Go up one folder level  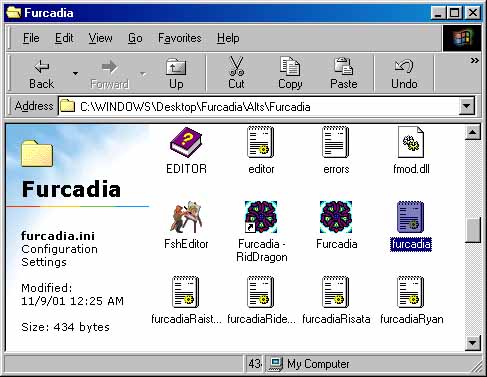(176, 73)
